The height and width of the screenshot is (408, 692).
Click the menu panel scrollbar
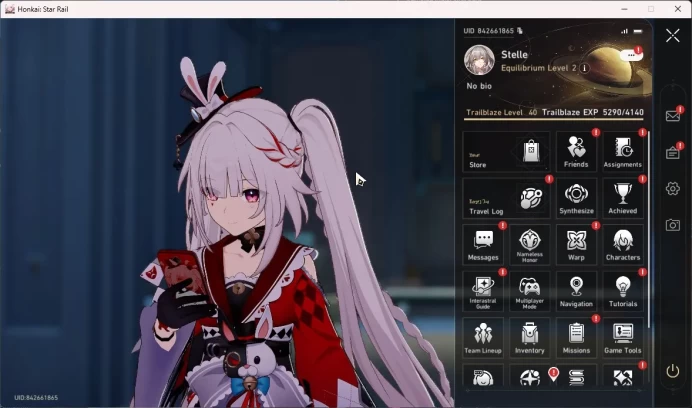point(649,230)
